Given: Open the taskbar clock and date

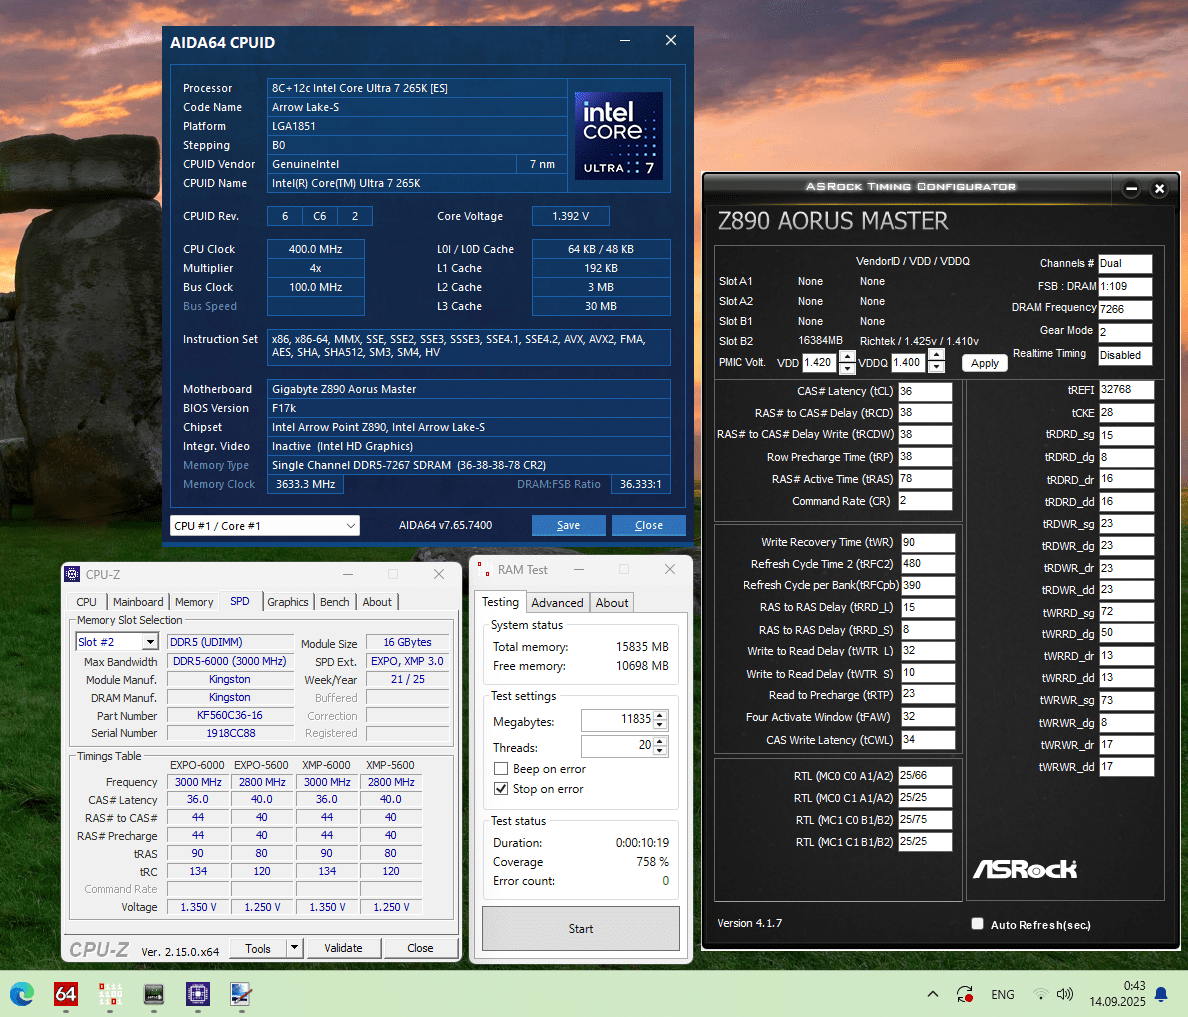Looking at the screenshot, I should point(1118,994).
